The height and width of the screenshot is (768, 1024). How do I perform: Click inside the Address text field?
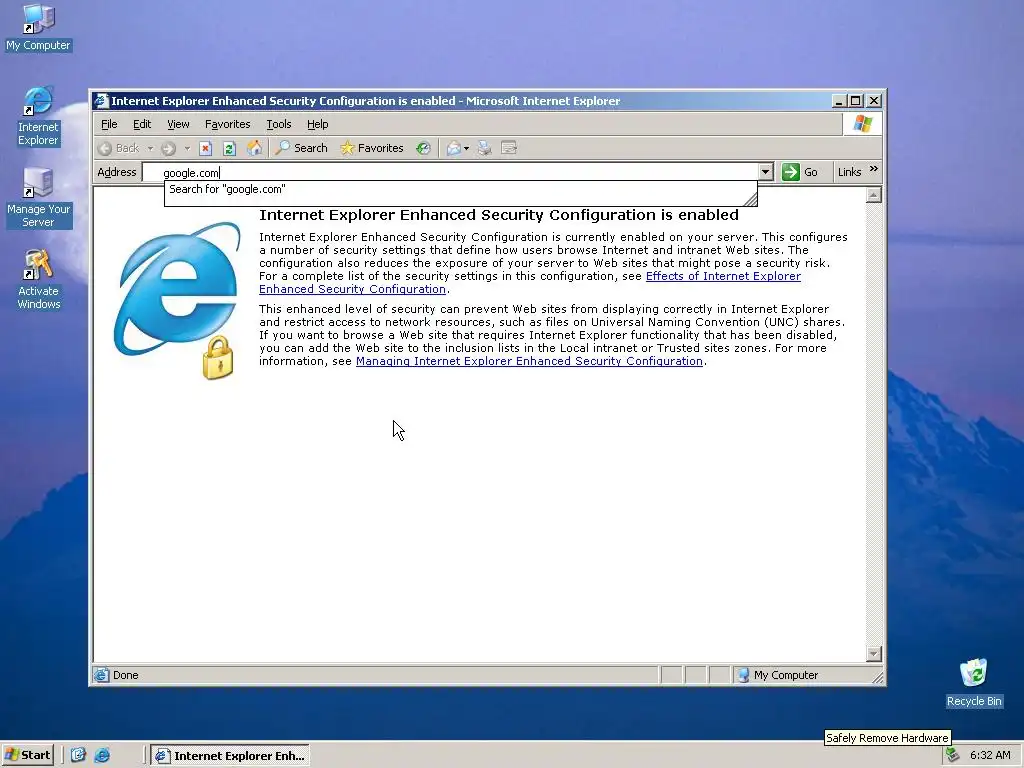coord(451,172)
